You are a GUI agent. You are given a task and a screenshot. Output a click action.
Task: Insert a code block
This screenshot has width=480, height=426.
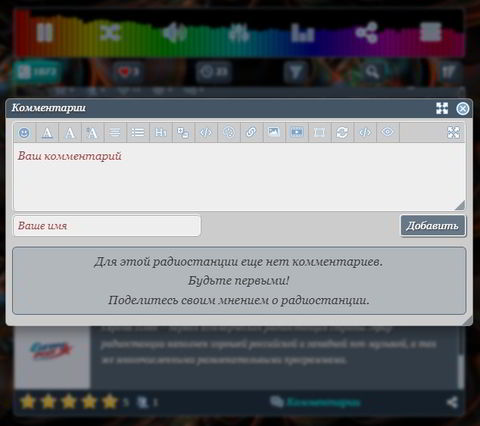[x=206, y=133]
